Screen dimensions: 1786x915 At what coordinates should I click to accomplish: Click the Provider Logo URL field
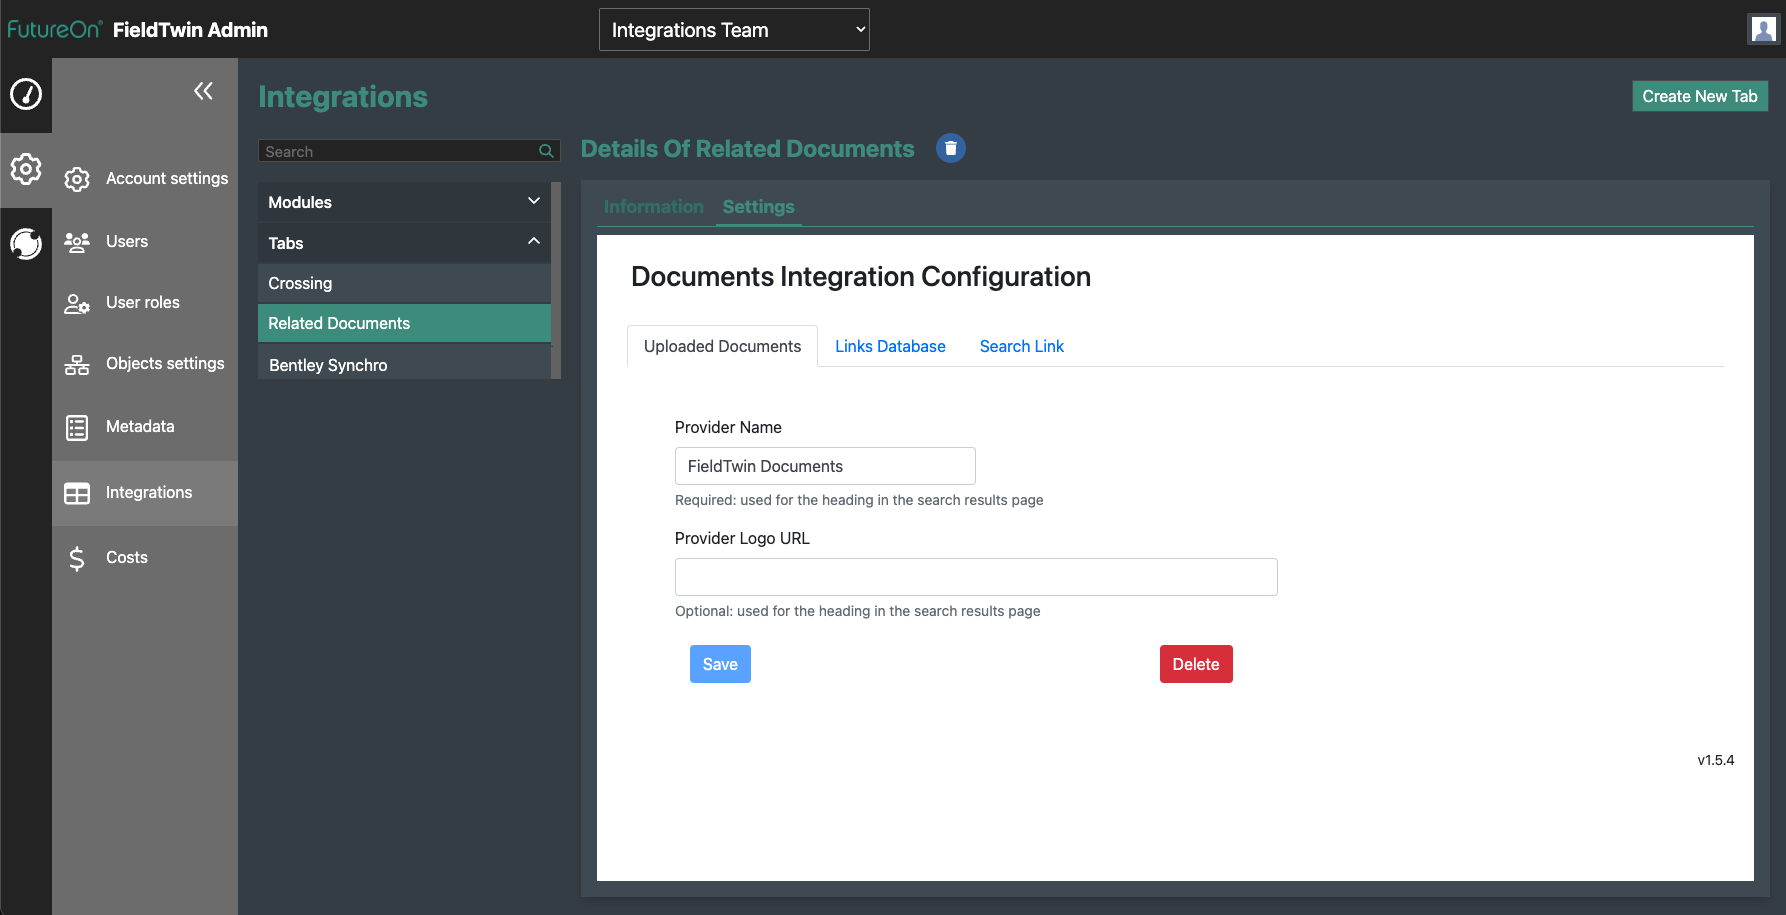point(975,577)
